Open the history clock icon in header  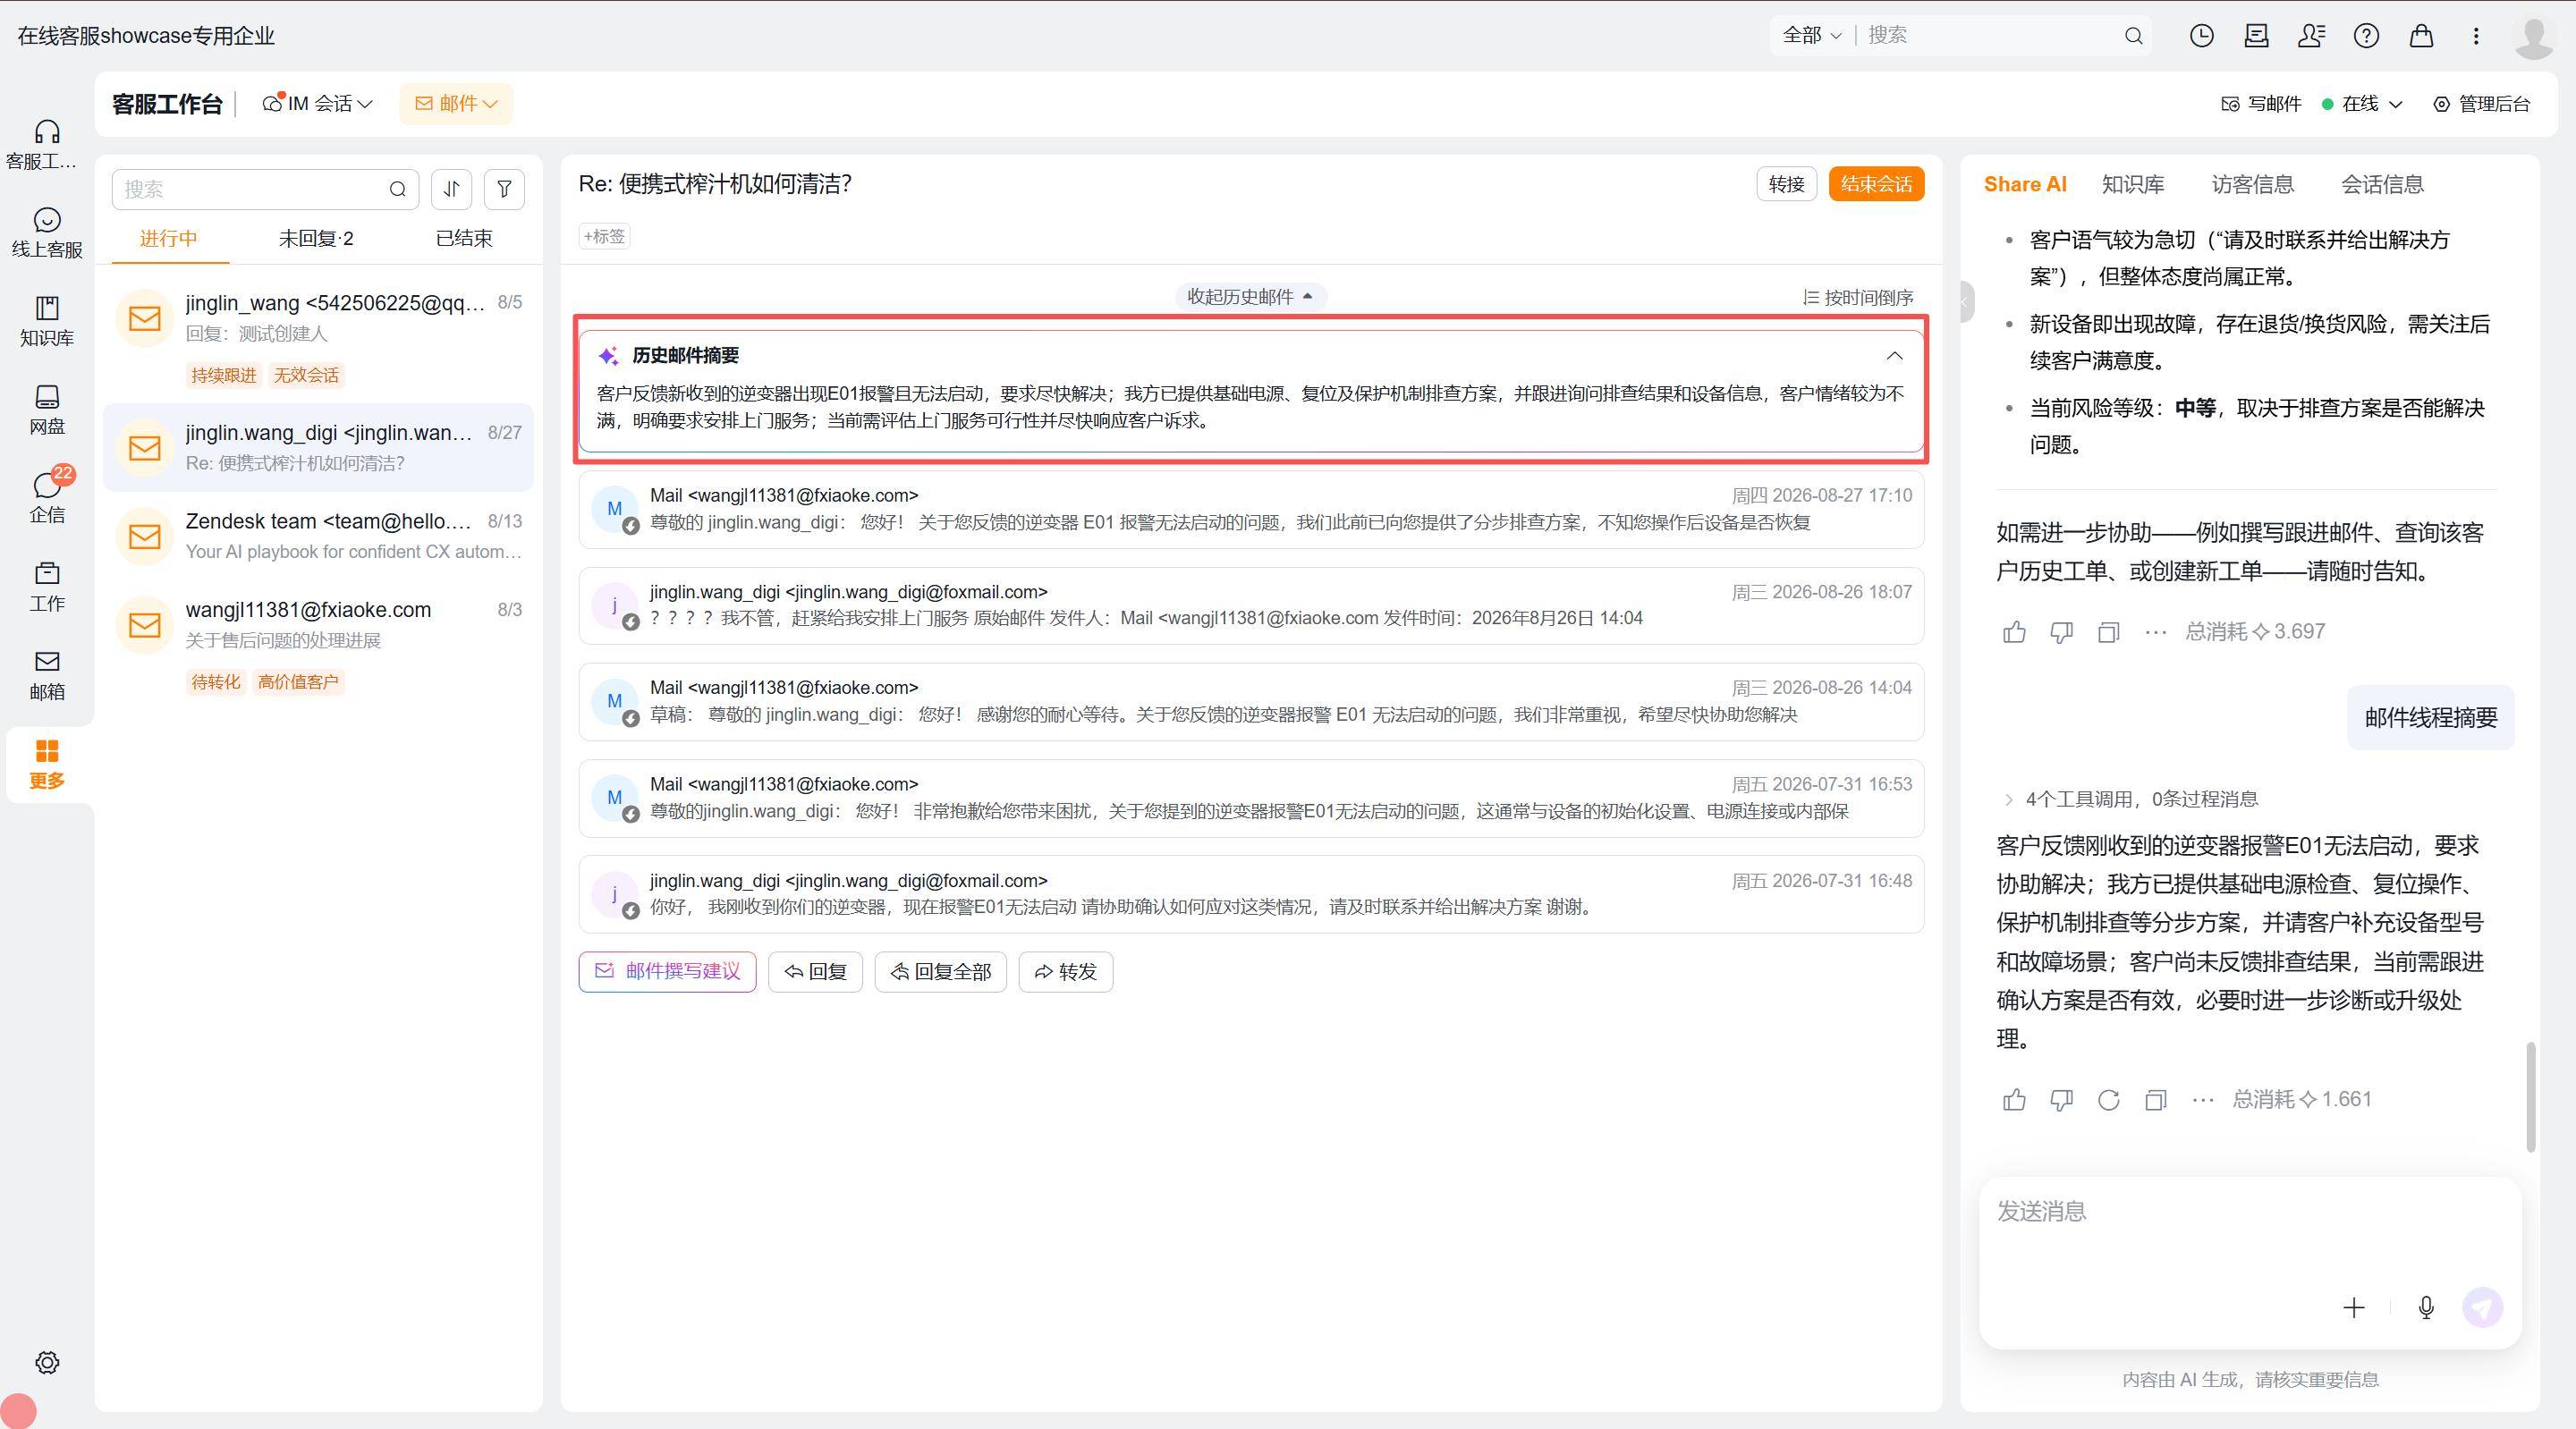pyautogui.click(x=2201, y=36)
